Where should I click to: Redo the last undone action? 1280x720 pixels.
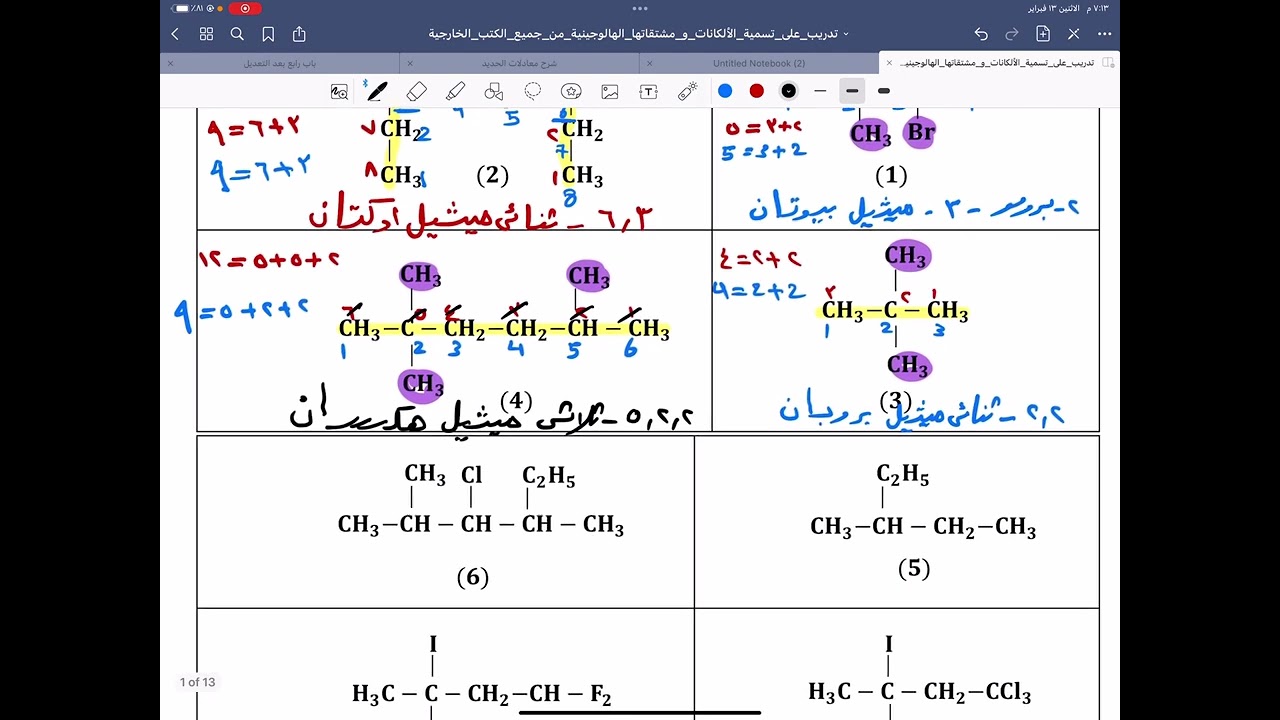click(1012, 34)
